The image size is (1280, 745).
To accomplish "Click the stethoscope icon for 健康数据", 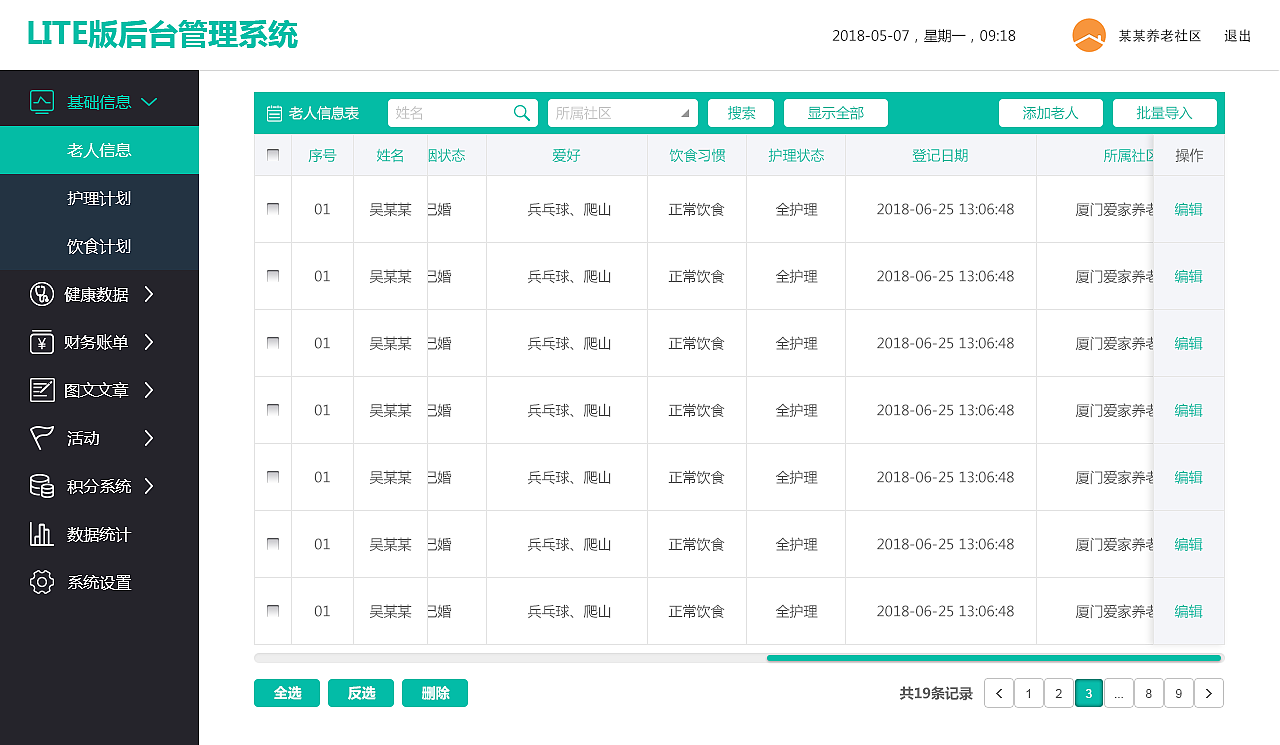I will pyautogui.click(x=42, y=294).
